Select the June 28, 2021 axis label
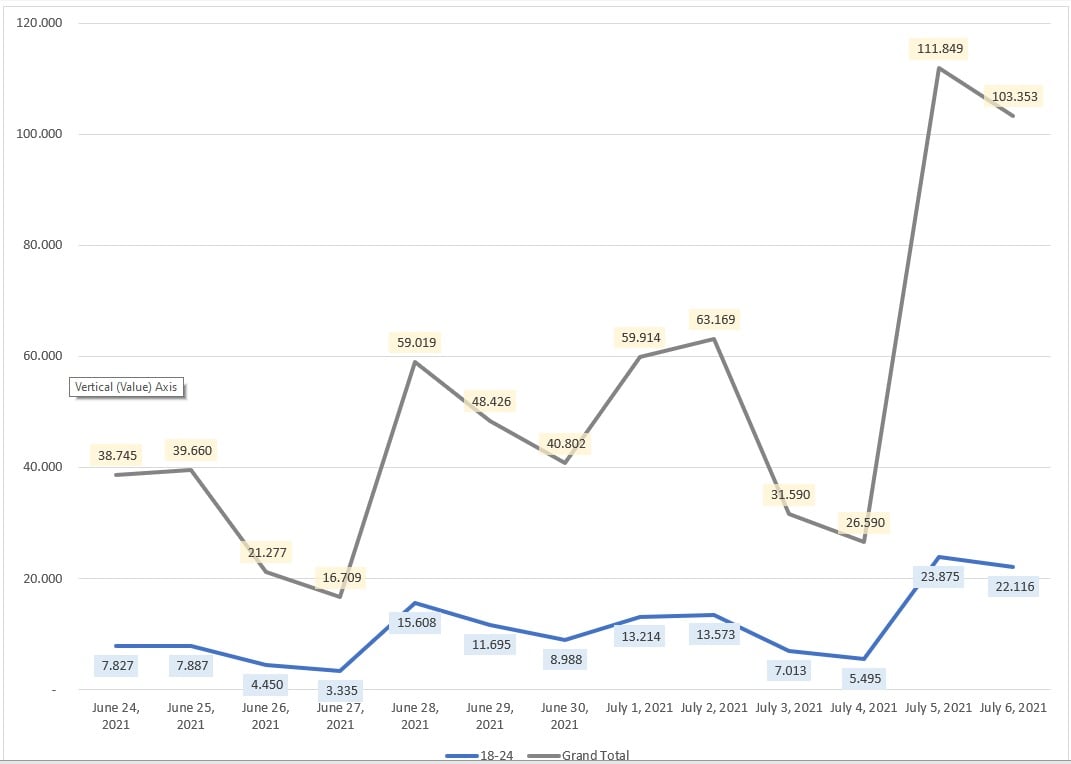Image resolution: width=1071 pixels, height=764 pixels. [415, 715]
